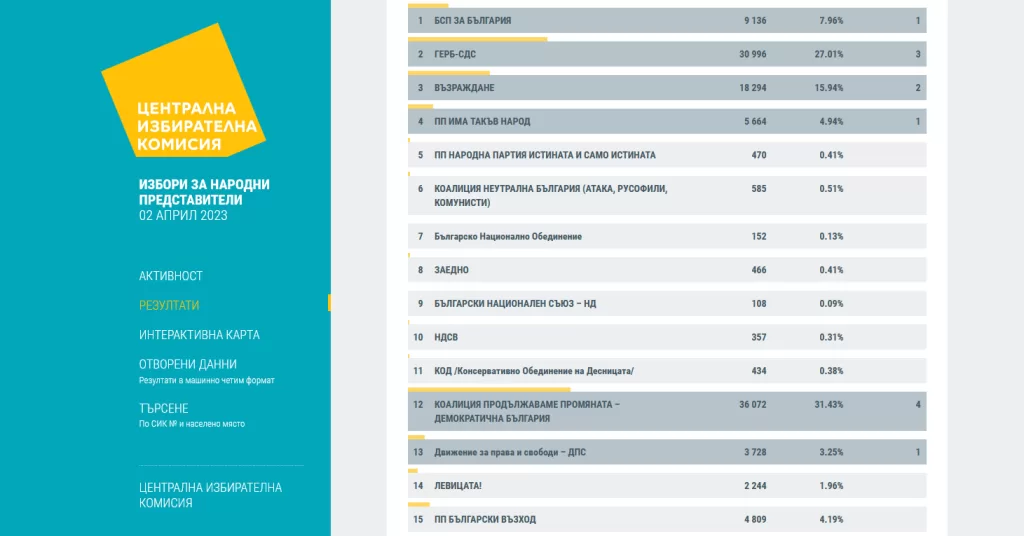
Task: Click the percentage 0.31%
Action: 831,337
